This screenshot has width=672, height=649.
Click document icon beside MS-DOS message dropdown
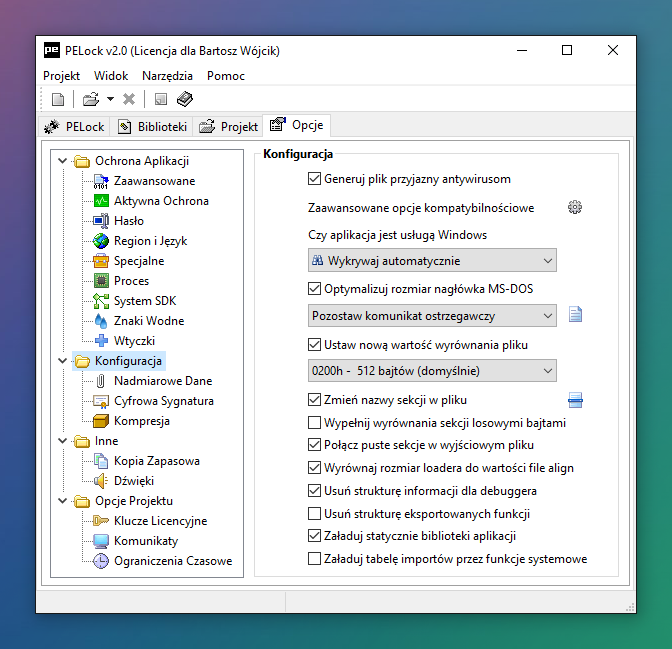pos(575,315)
